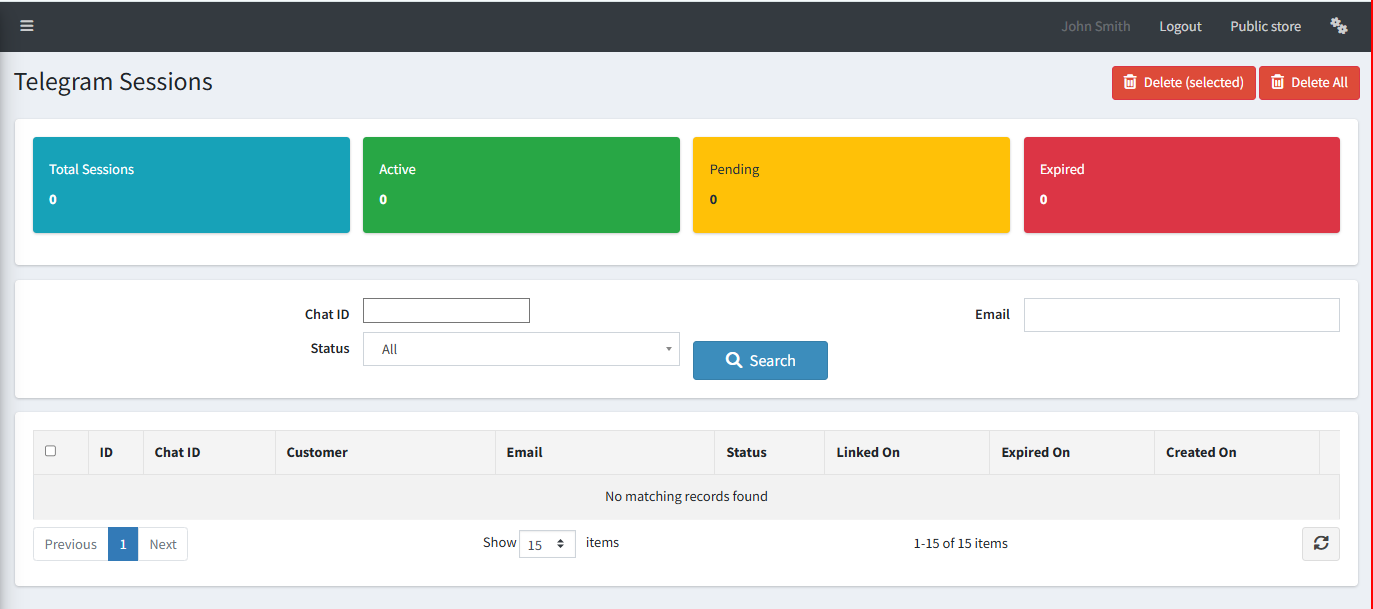
Task: Open the Public store link
Action: pos(1265,26)
